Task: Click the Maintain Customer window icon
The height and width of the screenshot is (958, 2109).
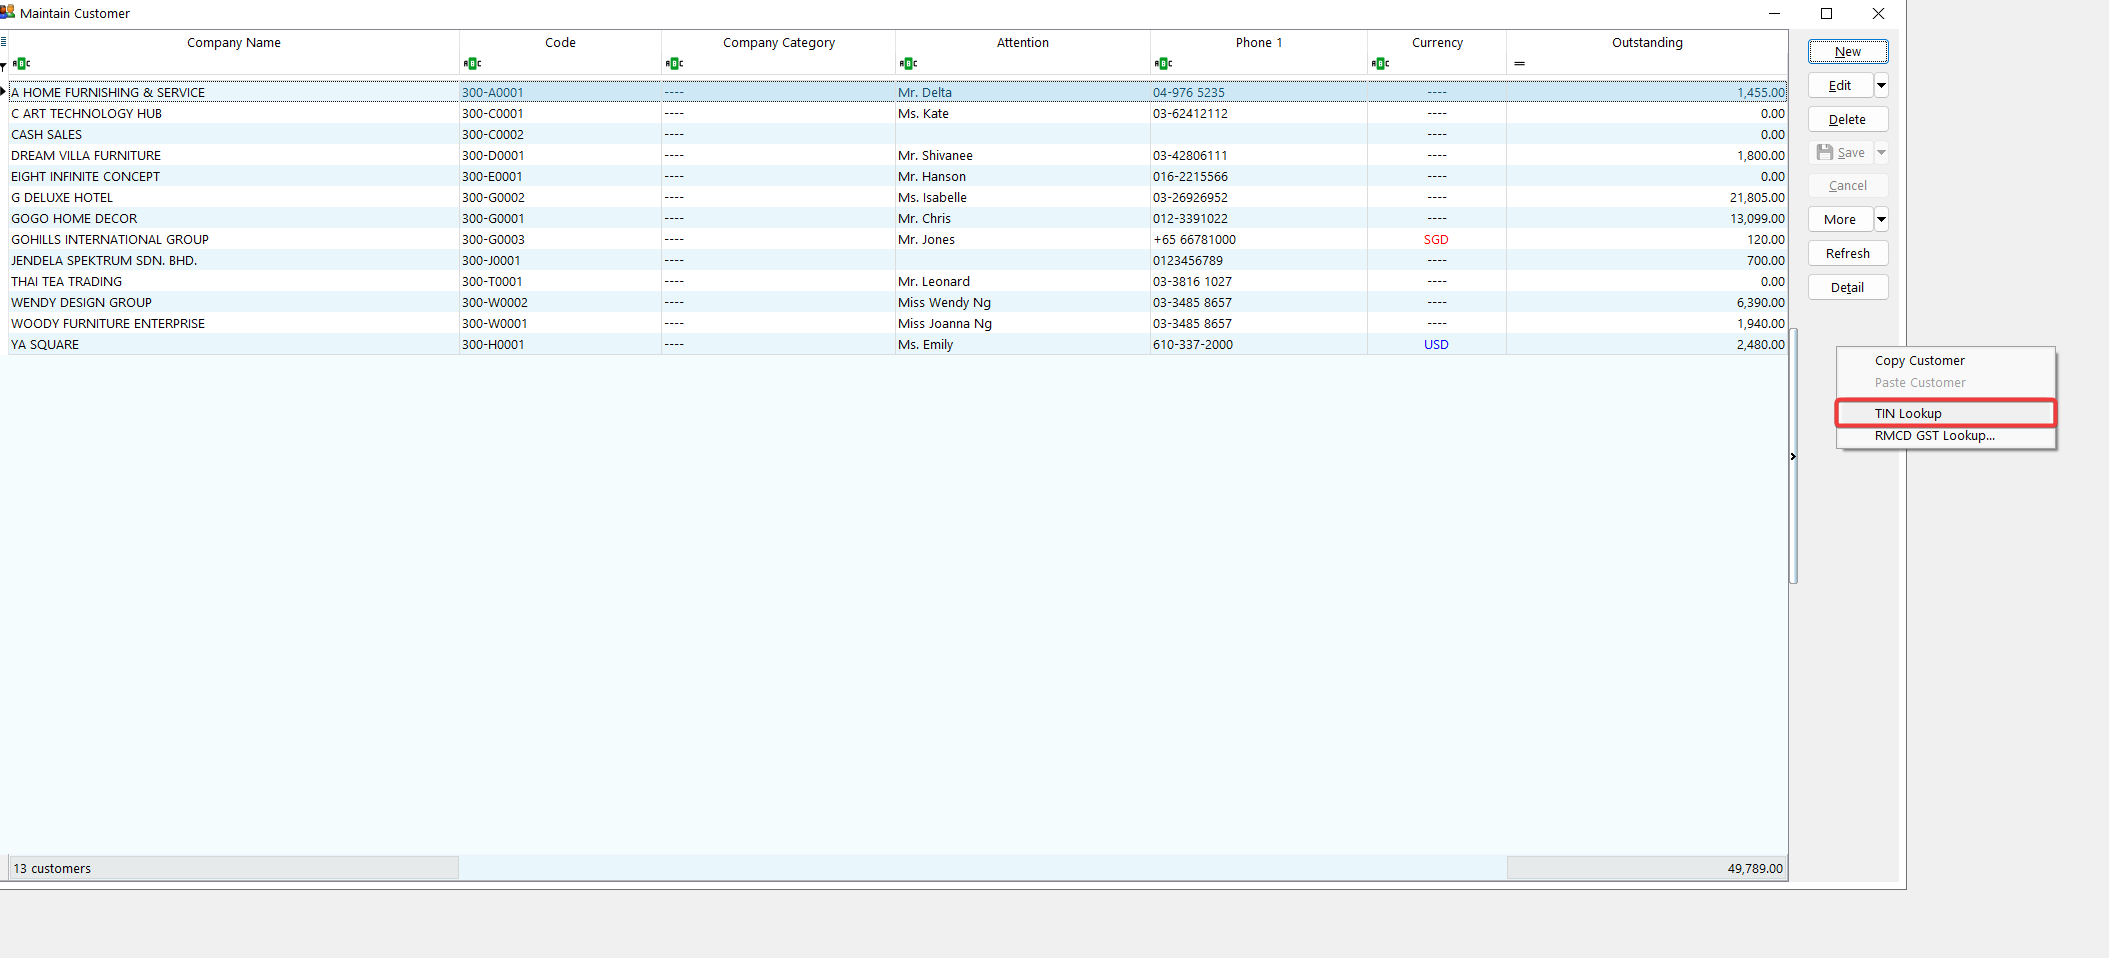Action: click(x=8, y=12)
